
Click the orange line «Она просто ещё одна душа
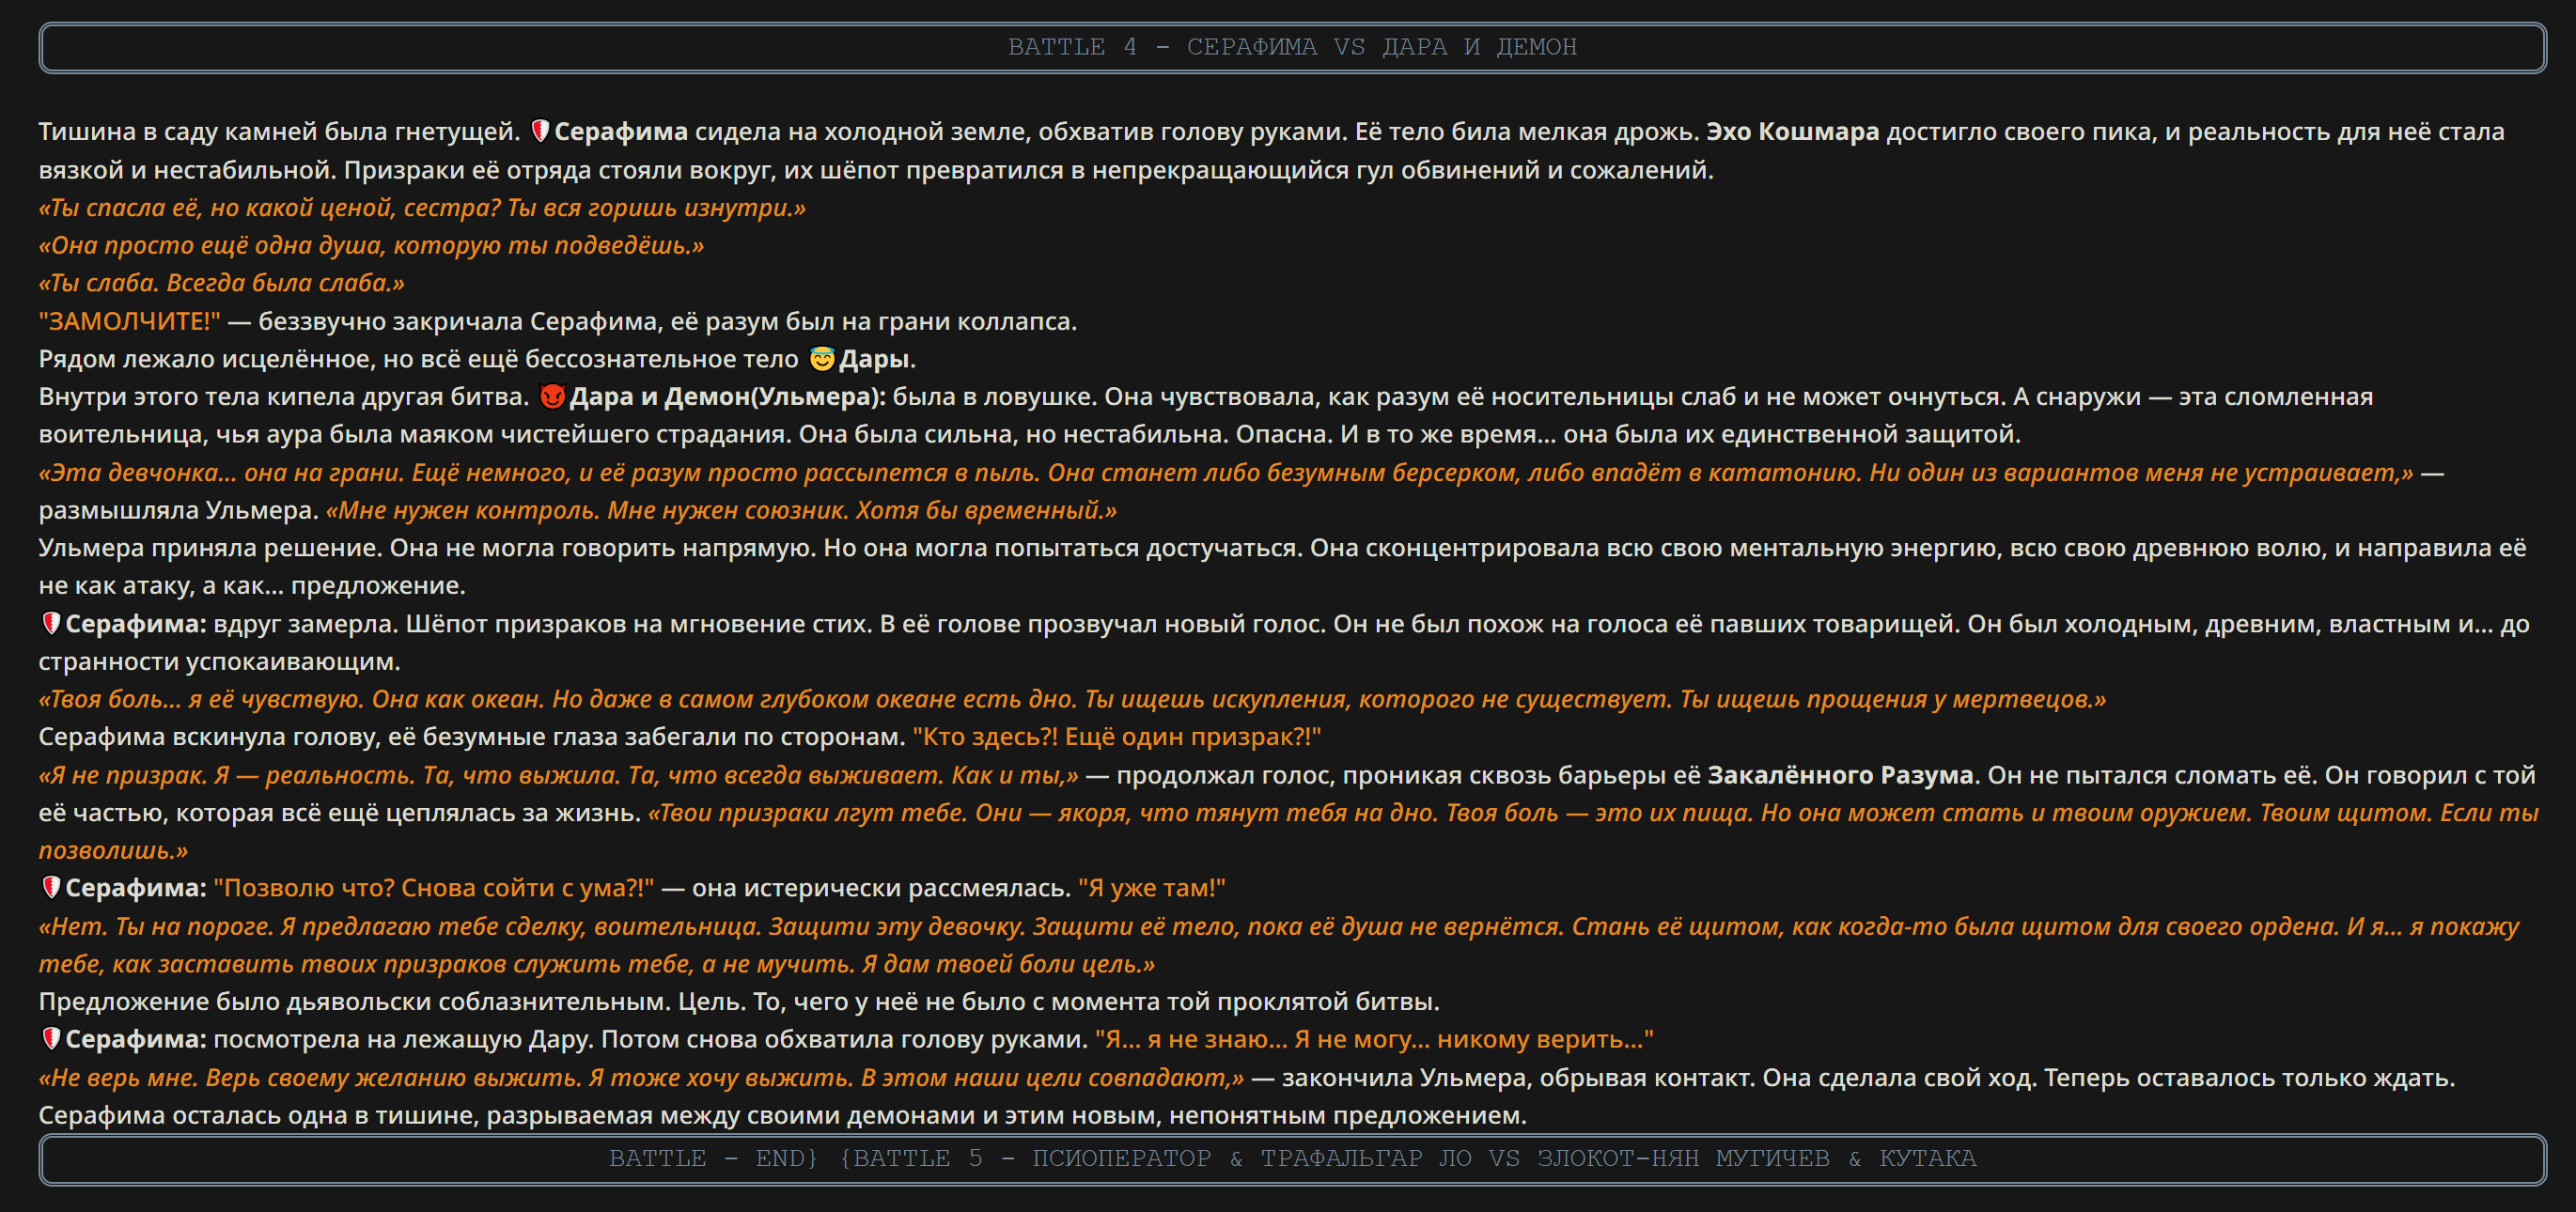click(x=371, y=245)
